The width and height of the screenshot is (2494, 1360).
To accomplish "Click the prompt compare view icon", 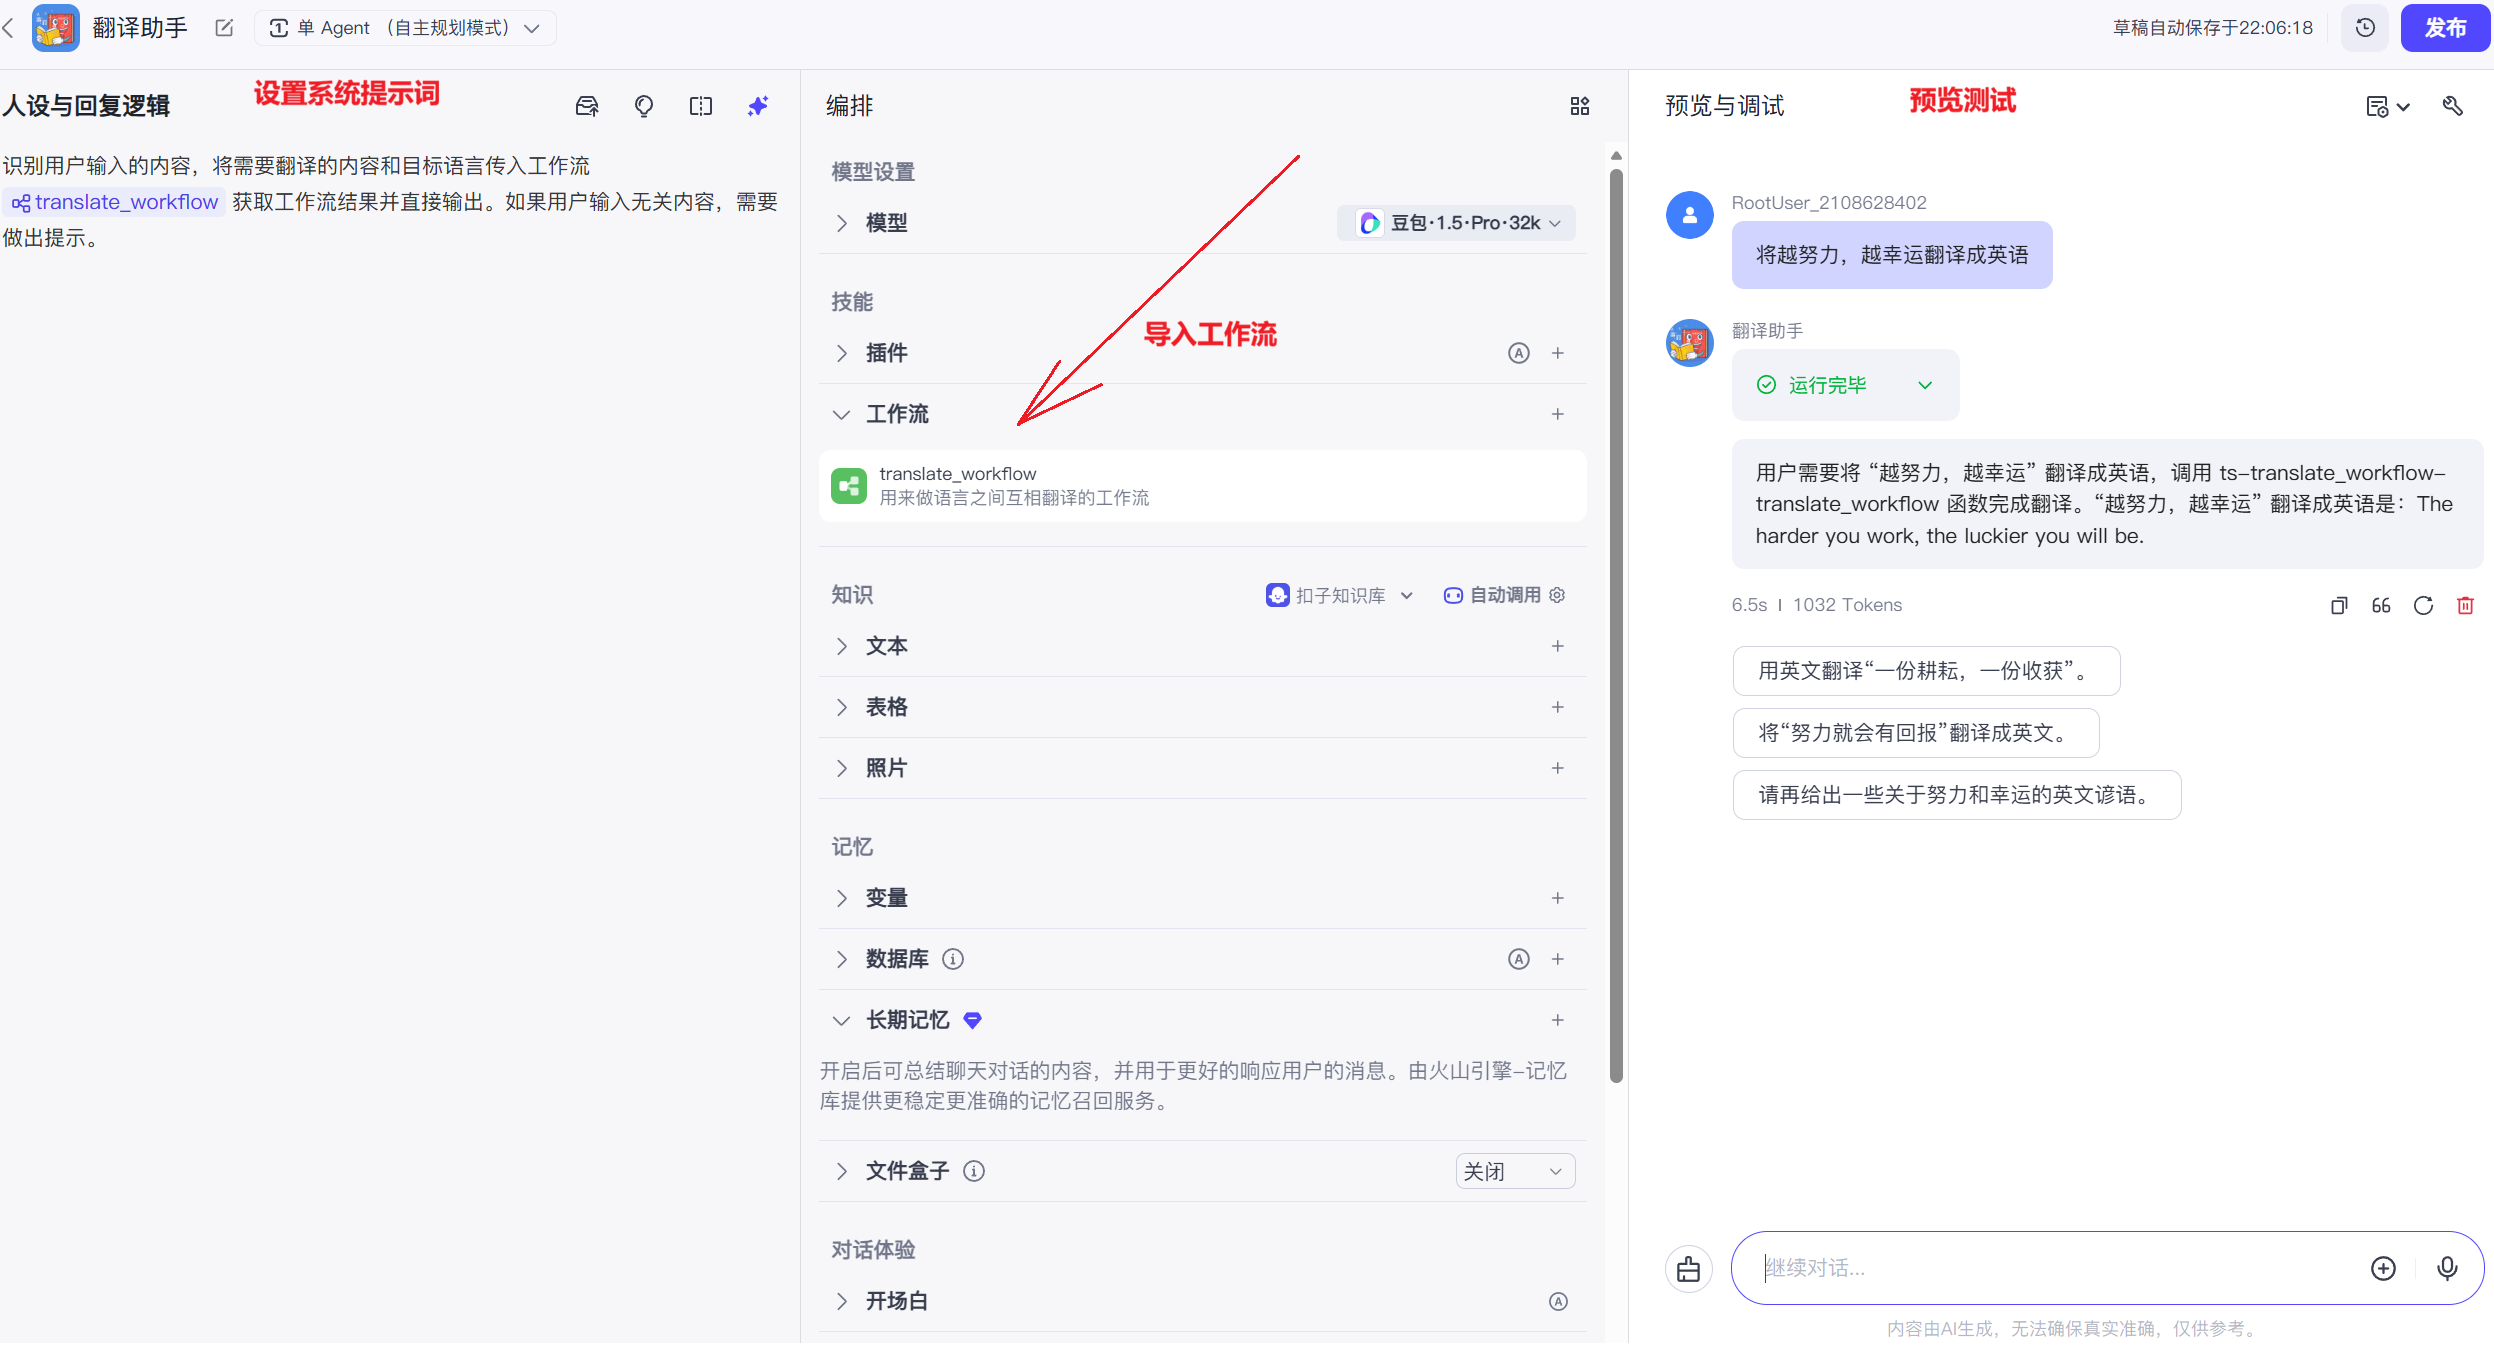I will click(701, 106).
